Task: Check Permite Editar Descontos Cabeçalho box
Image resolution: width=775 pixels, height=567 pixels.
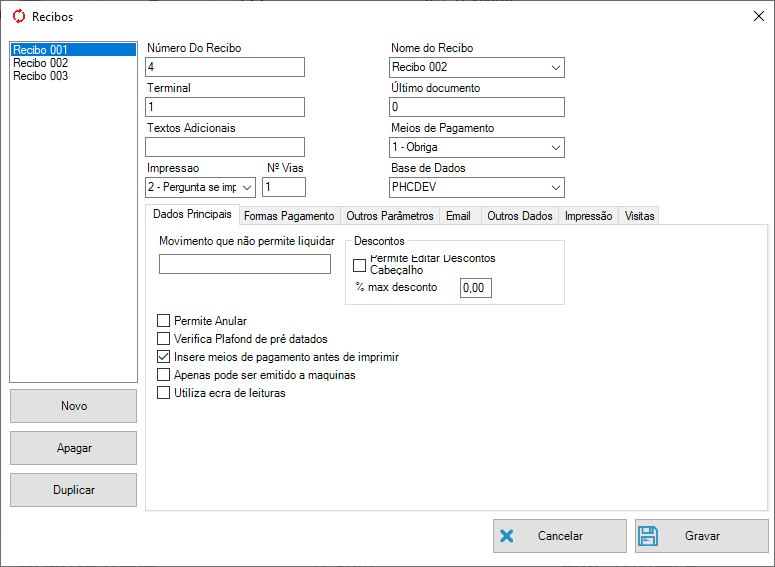Action: coord(360,265)
